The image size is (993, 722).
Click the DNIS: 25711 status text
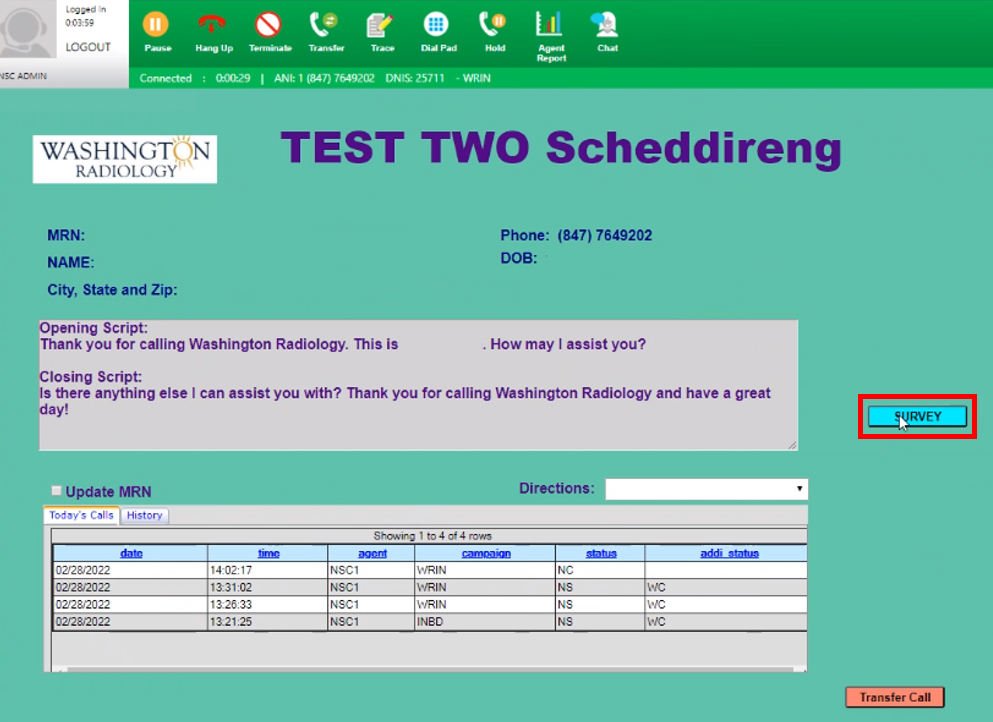tap(415, 78)
